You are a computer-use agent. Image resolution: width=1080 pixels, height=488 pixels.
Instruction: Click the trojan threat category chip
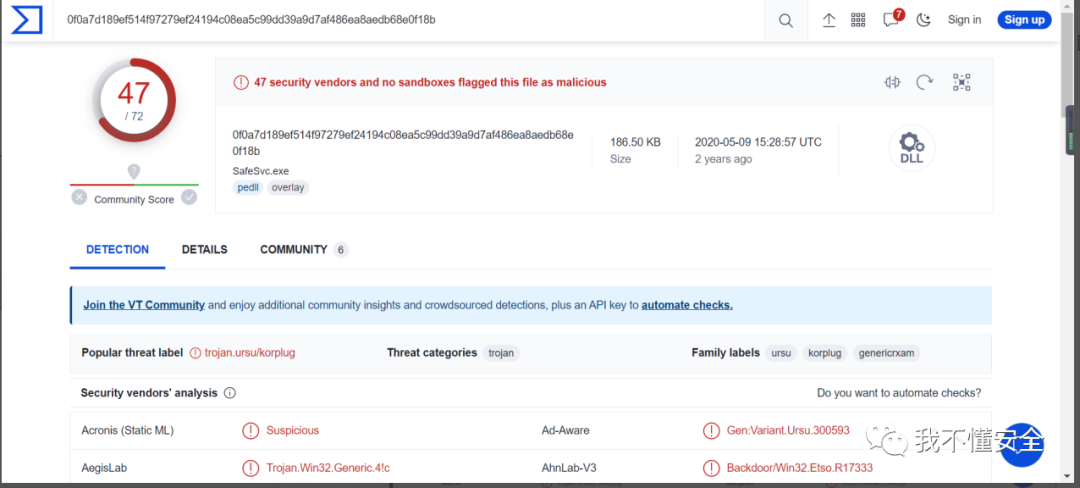pyautogui.click(x=501, y=352)
